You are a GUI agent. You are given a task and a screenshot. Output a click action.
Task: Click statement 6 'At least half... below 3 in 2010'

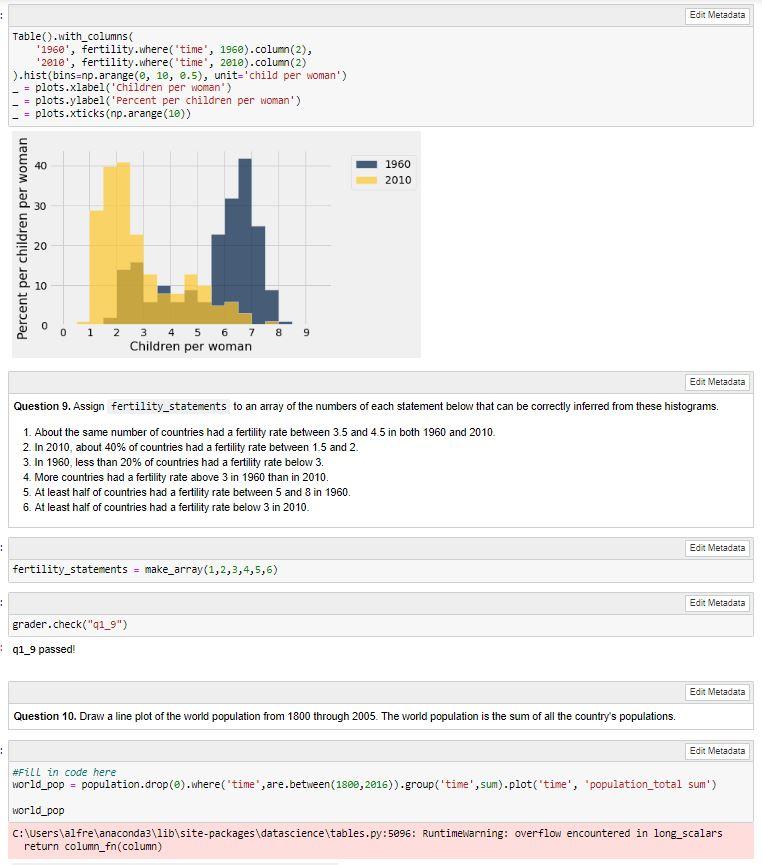tap(172, 507)
